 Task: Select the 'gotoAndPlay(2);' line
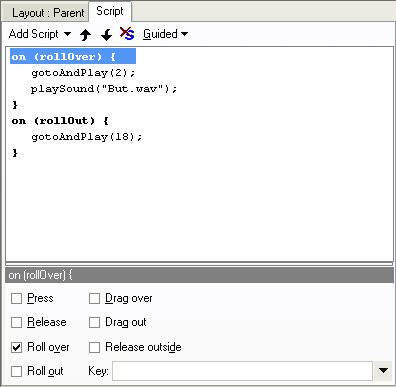[x=83, y=73]
